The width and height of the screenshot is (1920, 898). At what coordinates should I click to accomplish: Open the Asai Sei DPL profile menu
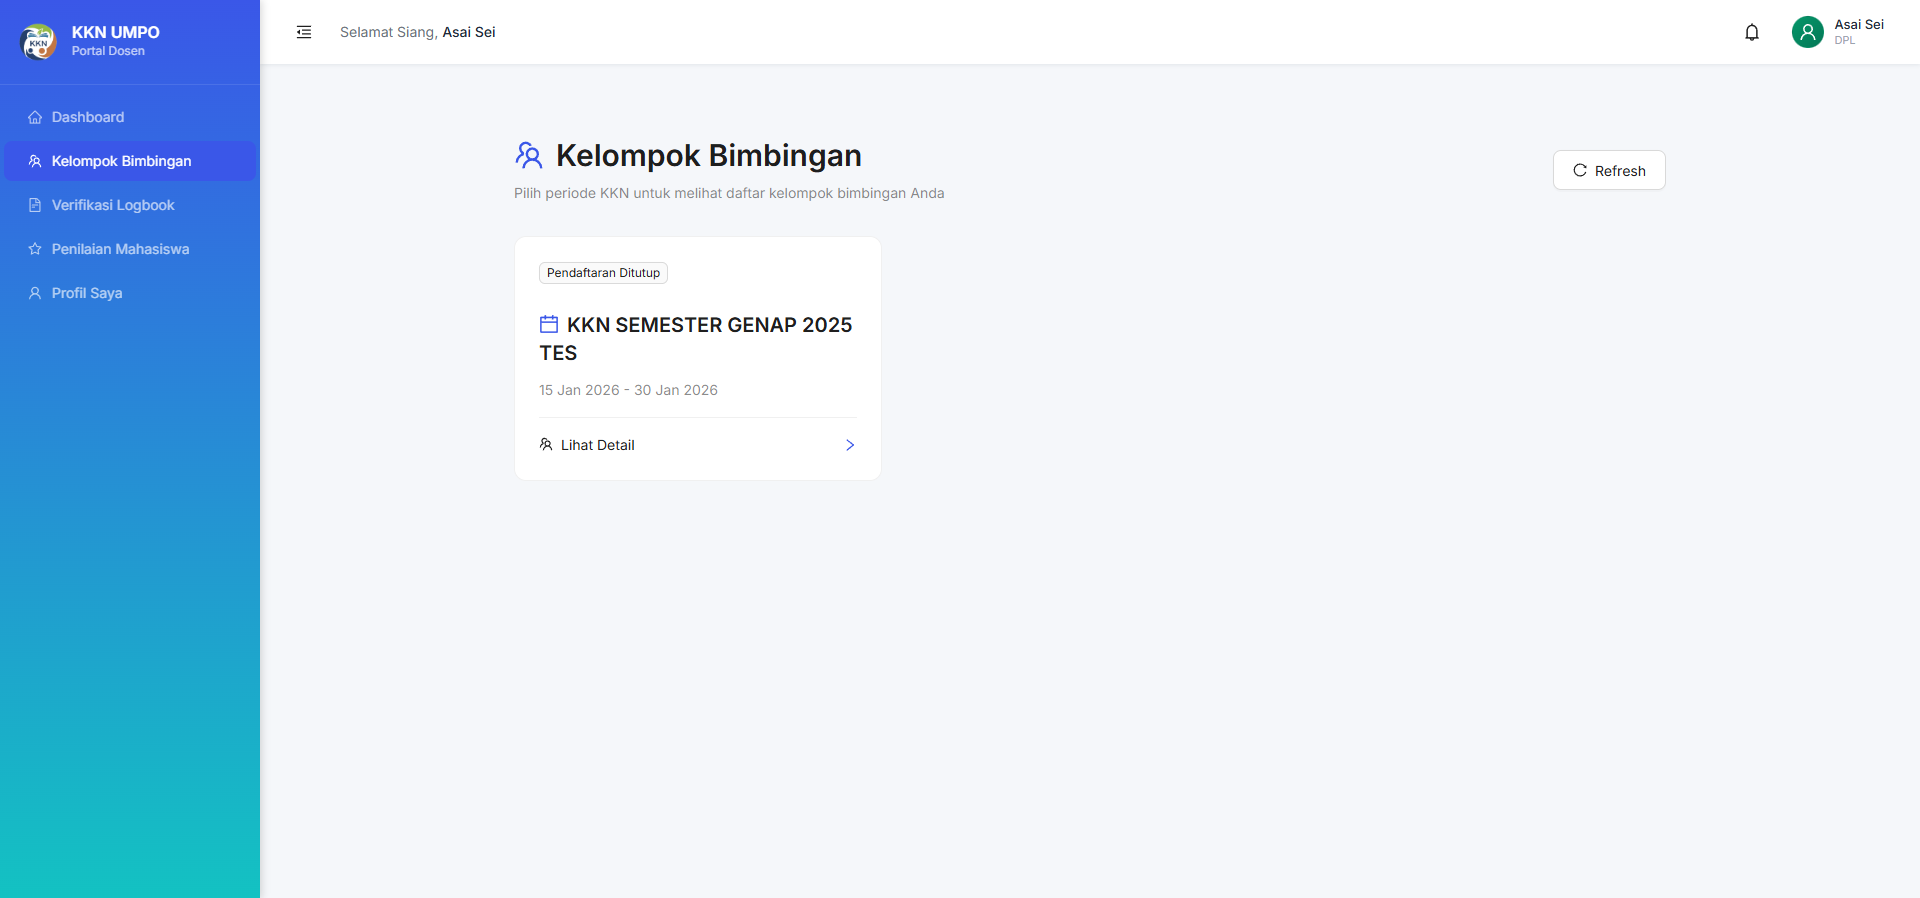coord(1839,32)
